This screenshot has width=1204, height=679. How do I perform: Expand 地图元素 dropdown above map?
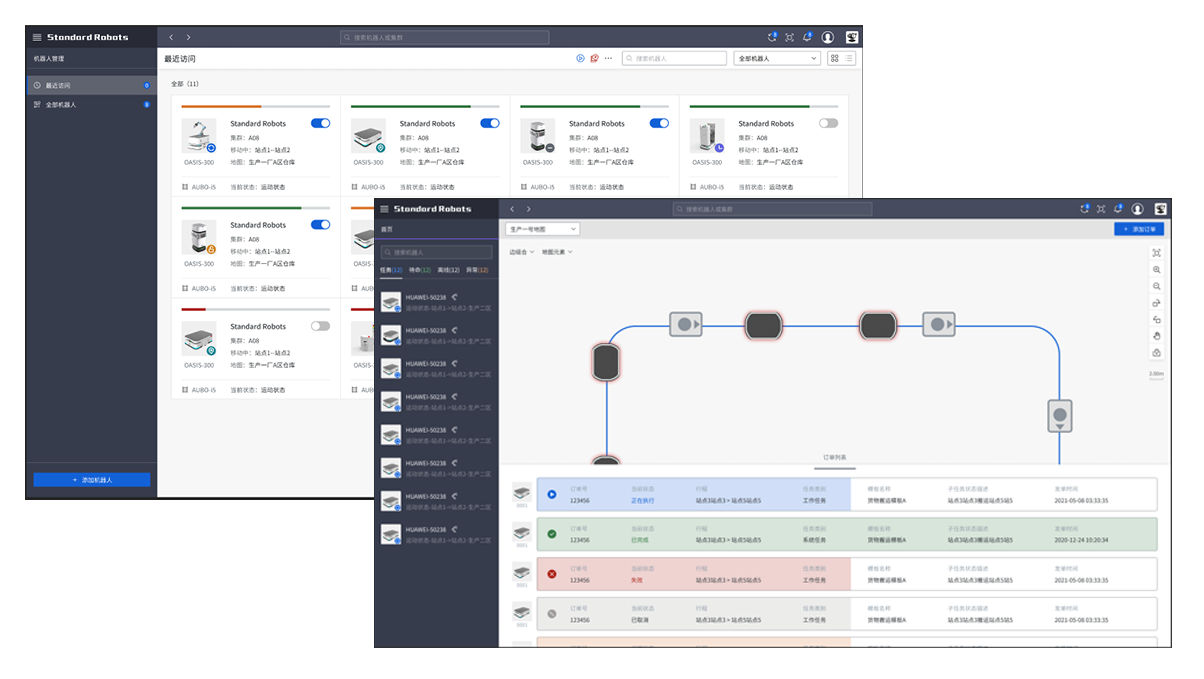(557, 252)
